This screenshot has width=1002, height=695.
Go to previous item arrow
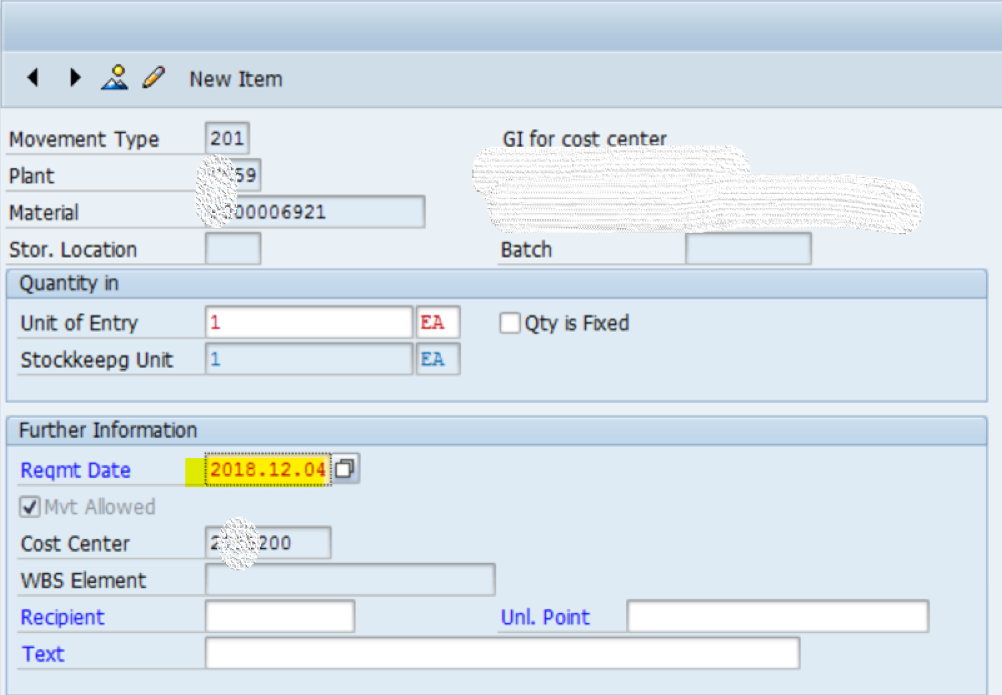click(33, 78)
